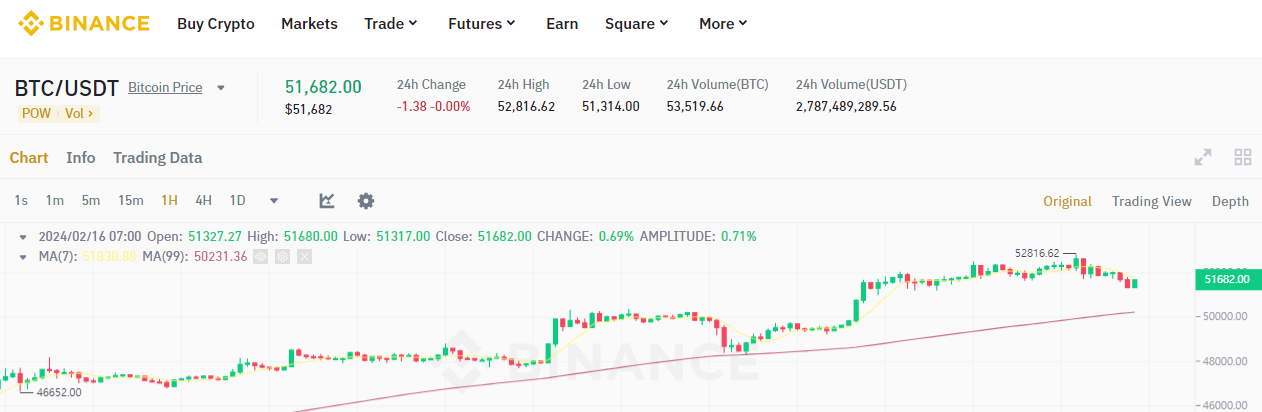Expand chart to fullscreen
This screenshot has width=1262, height=412.
point(1203,157)
